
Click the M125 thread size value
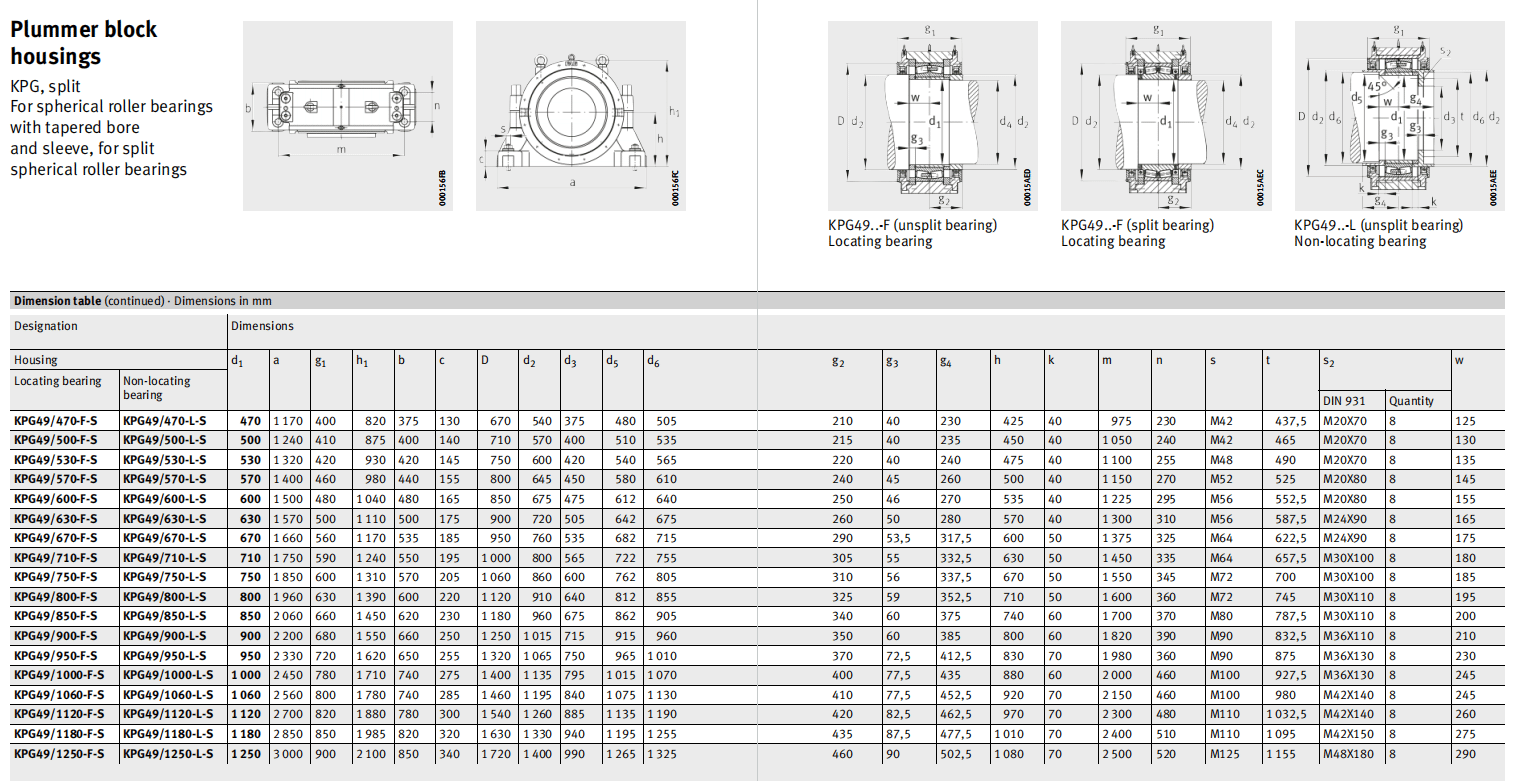coord(1225,753)
